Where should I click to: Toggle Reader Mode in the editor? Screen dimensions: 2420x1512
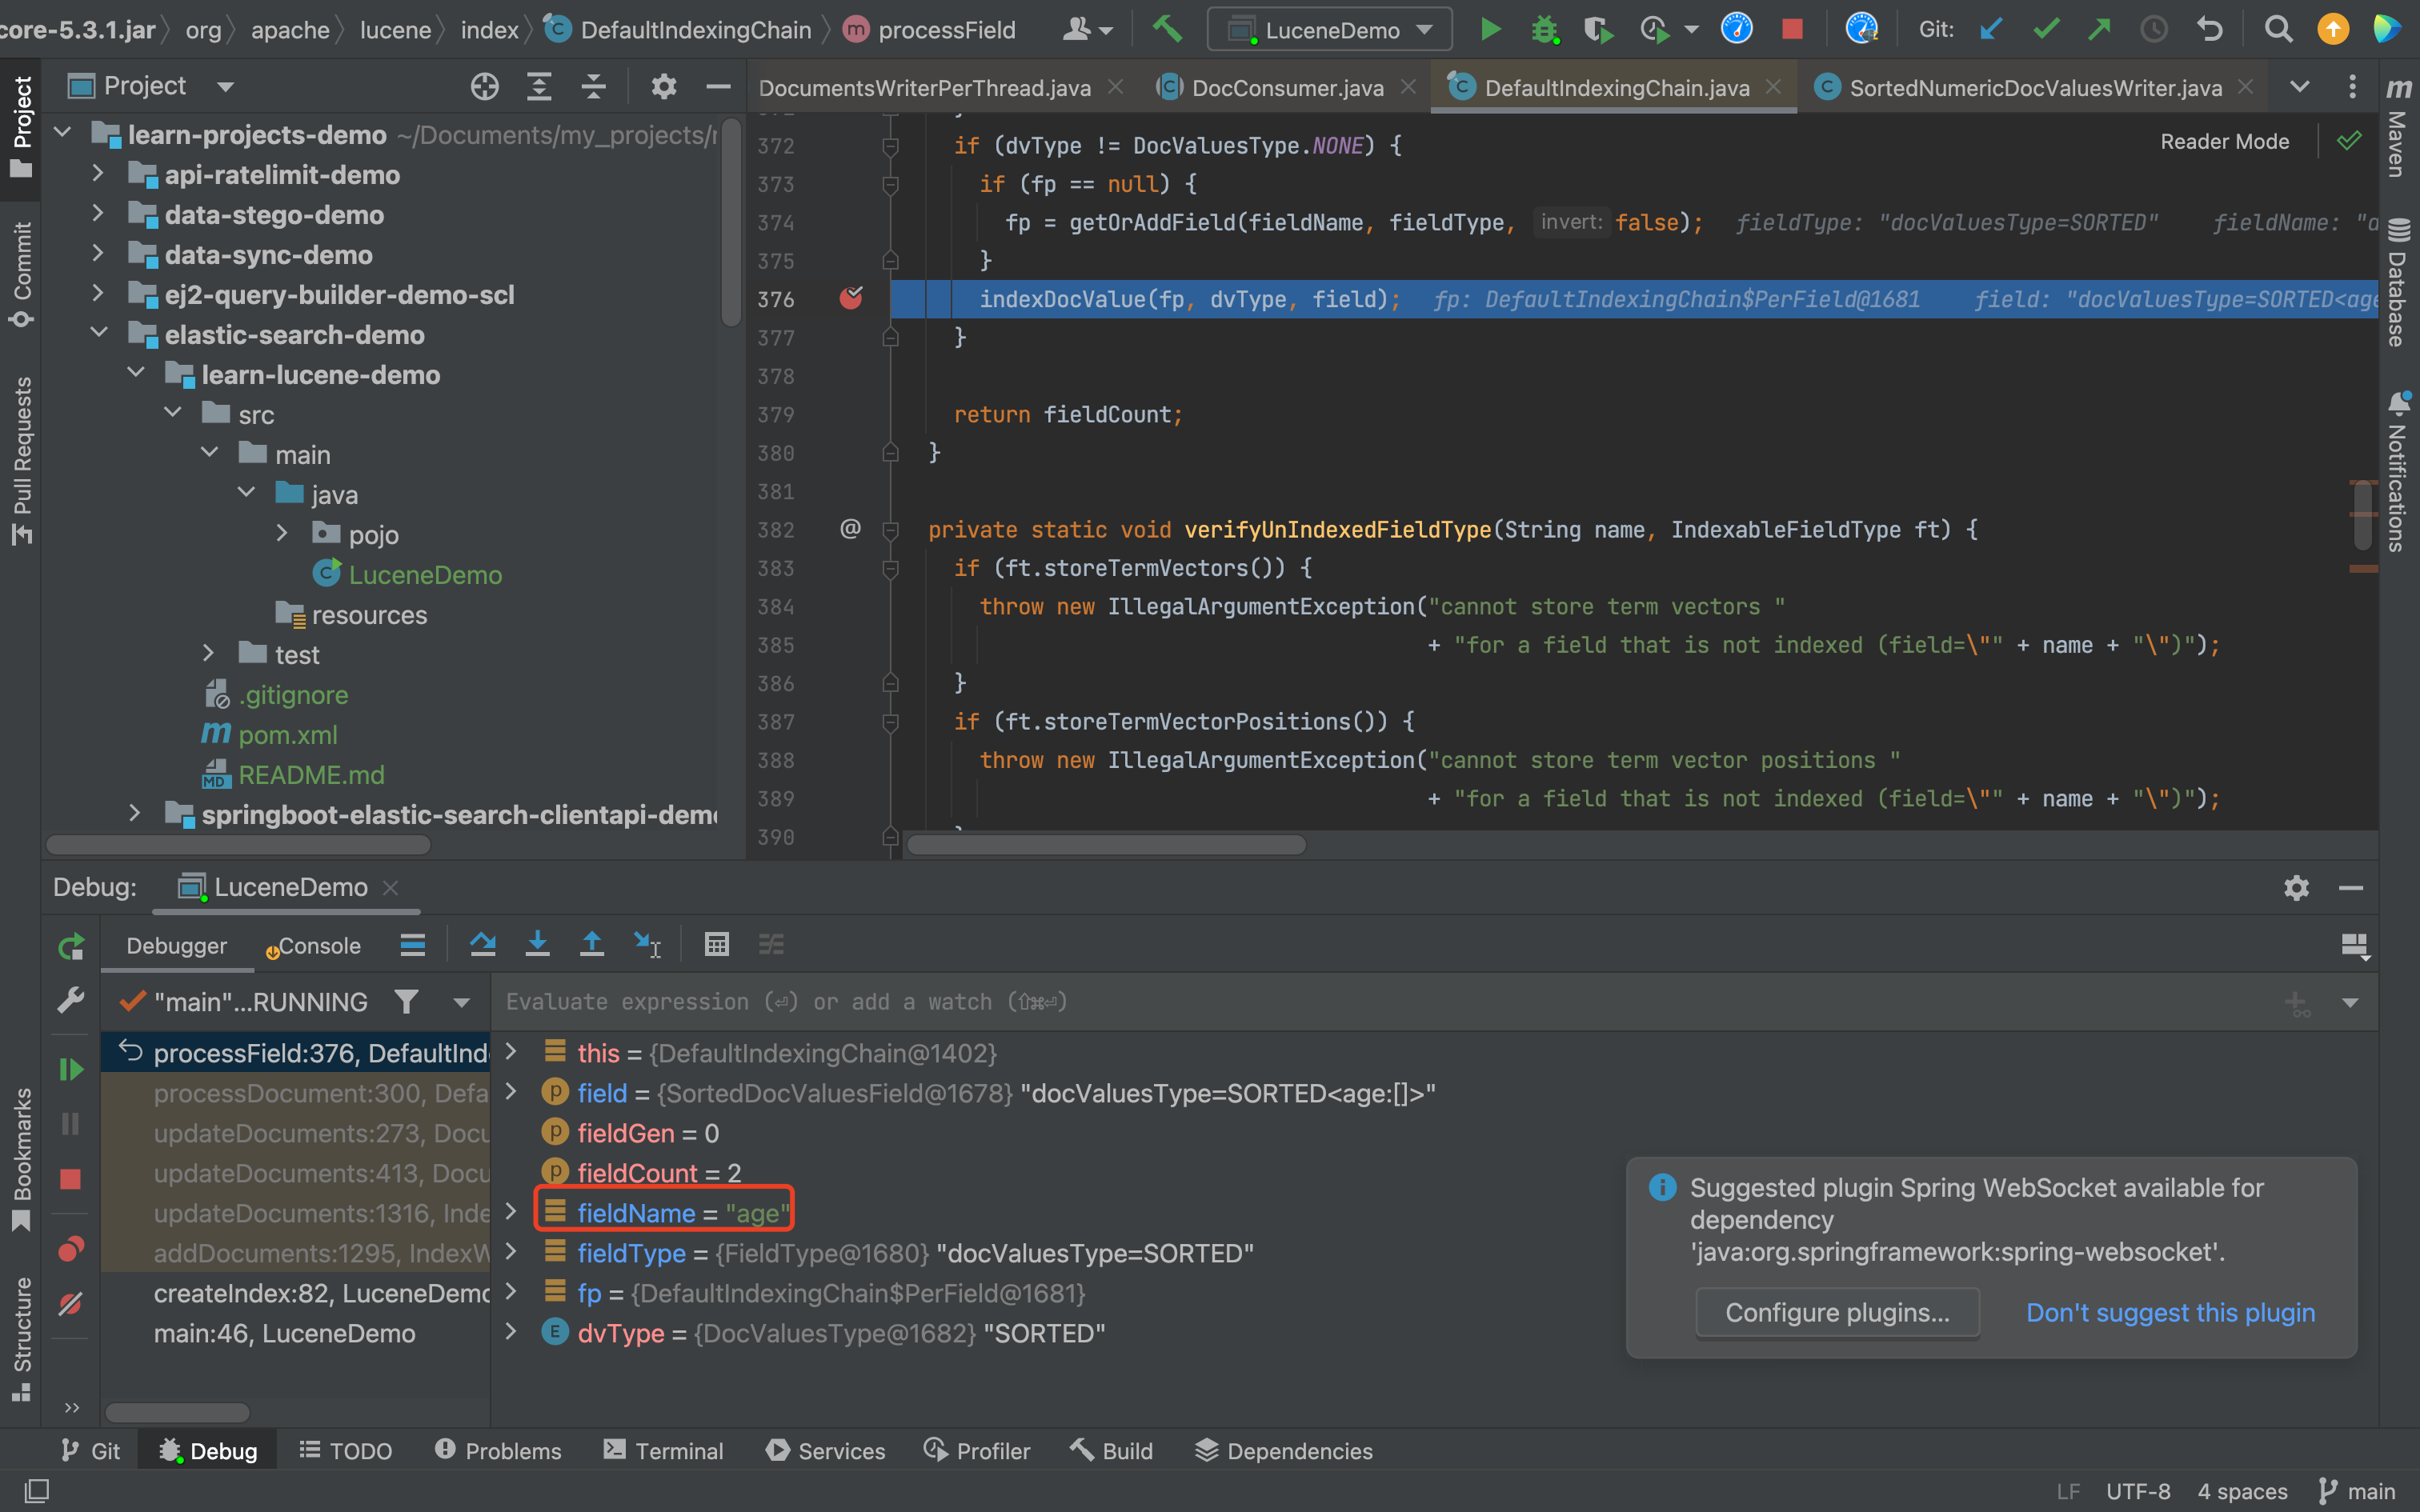[x=2224, y=142]
